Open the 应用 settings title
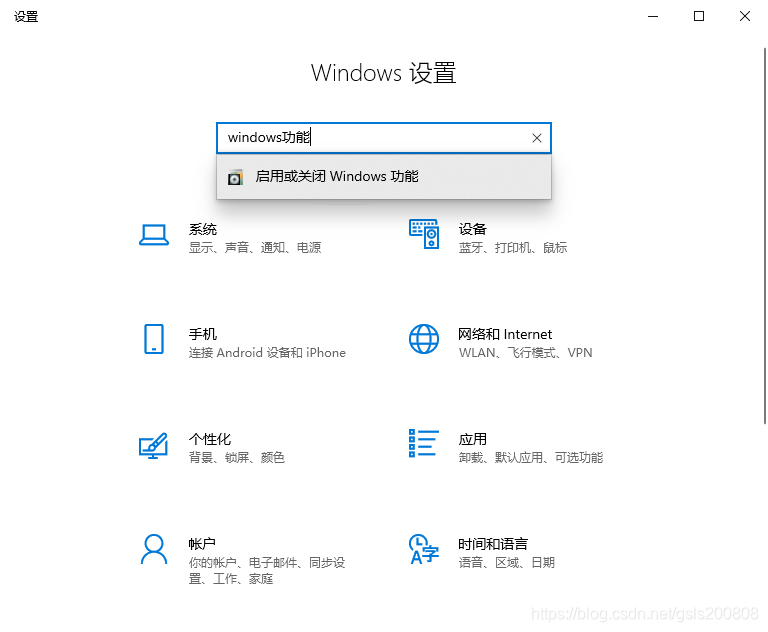This screenshot has height=632, width=768. coord(473,439)
